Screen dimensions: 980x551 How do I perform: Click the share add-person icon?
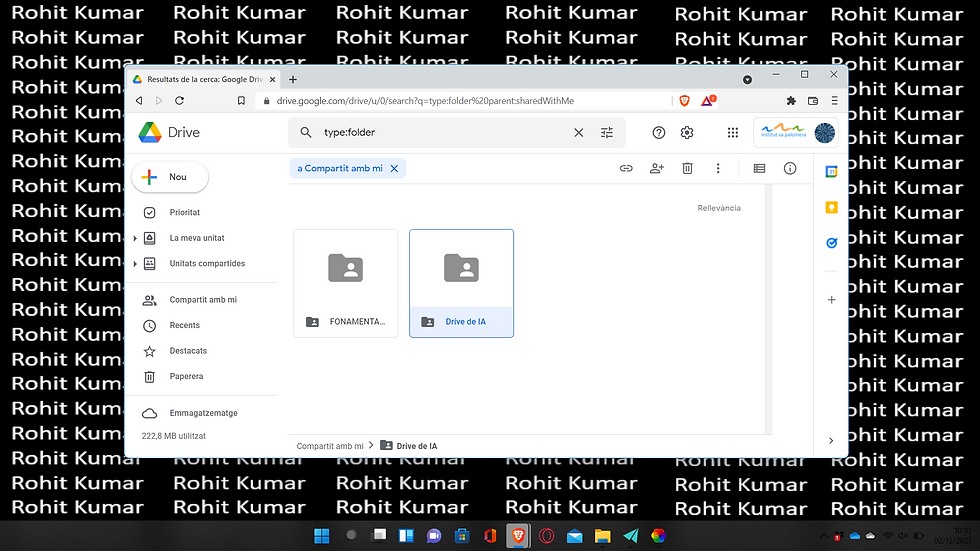[x=657, y=169]
